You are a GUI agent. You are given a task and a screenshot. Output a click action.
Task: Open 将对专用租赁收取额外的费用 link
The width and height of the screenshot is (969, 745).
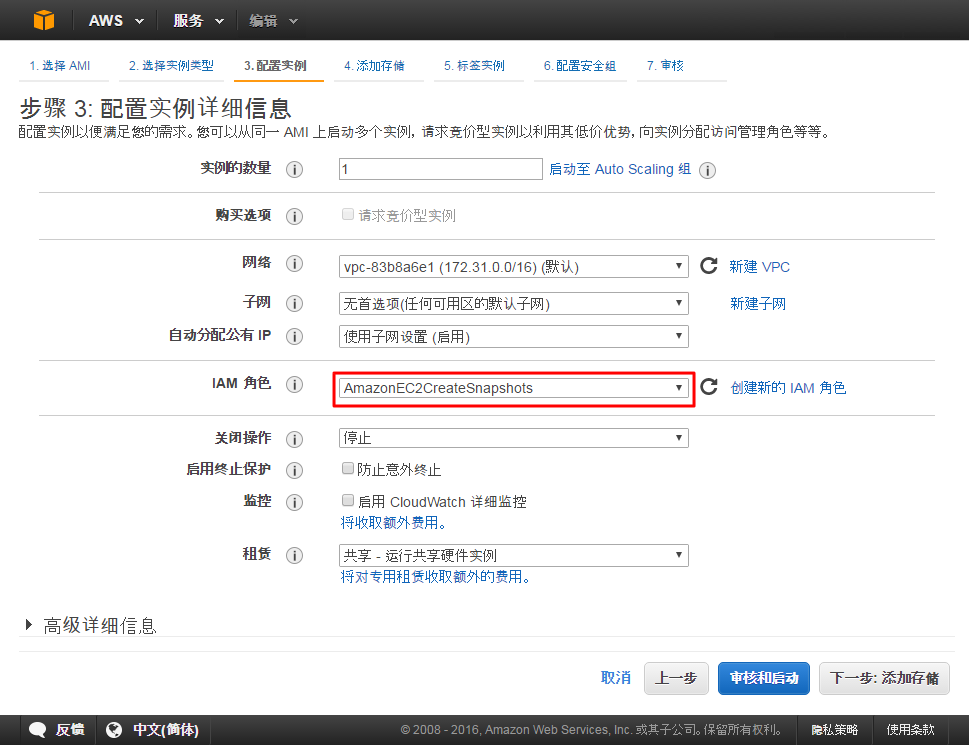click(435, 576)
